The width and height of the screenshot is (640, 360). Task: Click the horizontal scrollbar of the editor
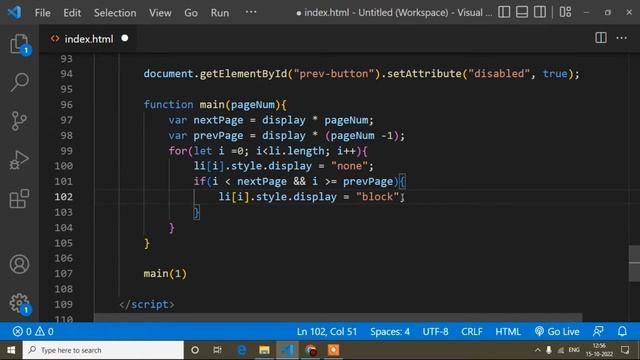[338, 318]
